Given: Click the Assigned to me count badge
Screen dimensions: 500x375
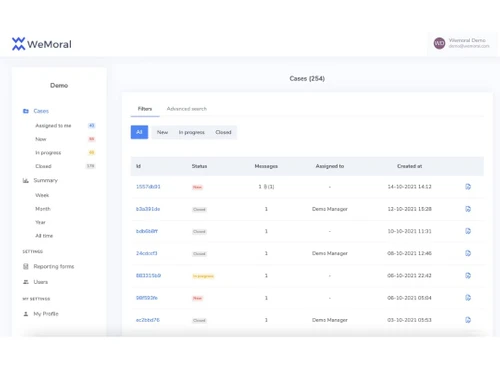Looking at the screenshot, I should pos(92,126).
